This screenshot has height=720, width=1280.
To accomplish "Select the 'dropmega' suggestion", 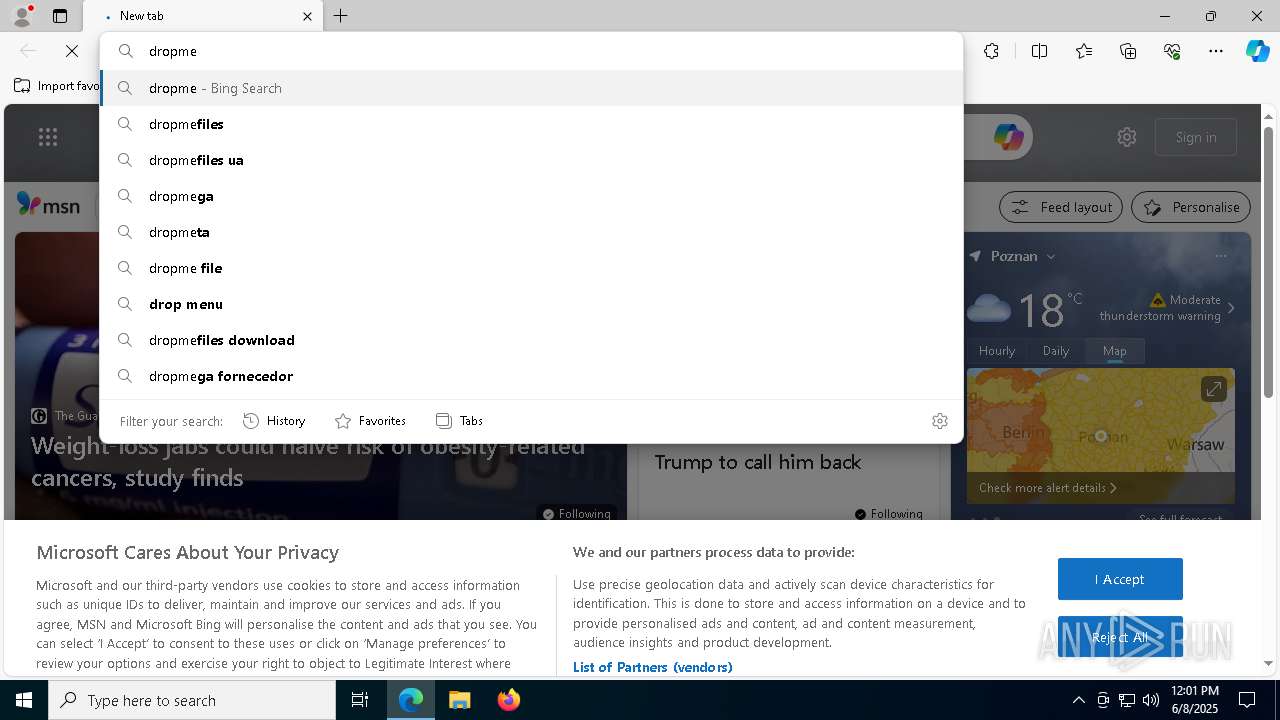I will pos(531,196).
